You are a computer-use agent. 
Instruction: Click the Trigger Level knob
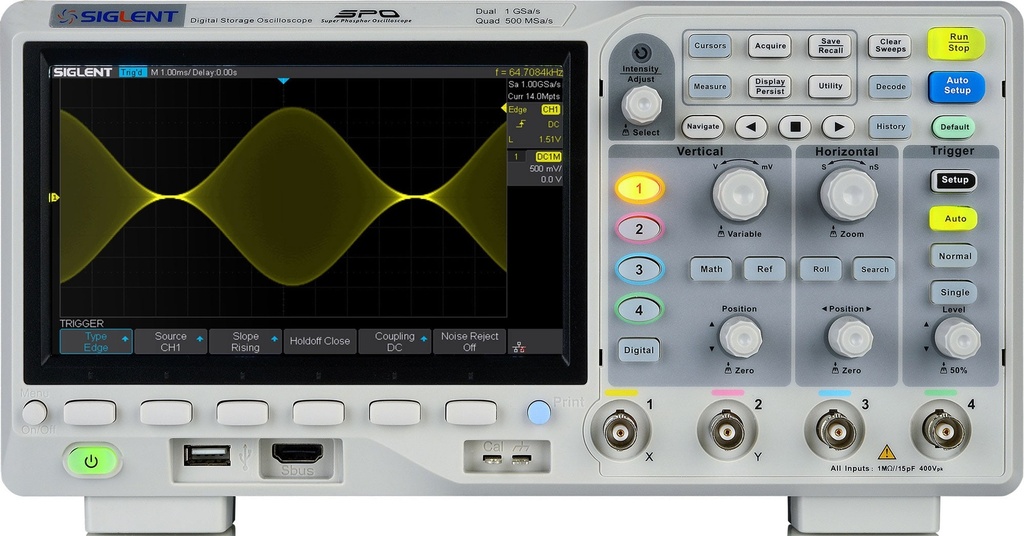(957, 339)
